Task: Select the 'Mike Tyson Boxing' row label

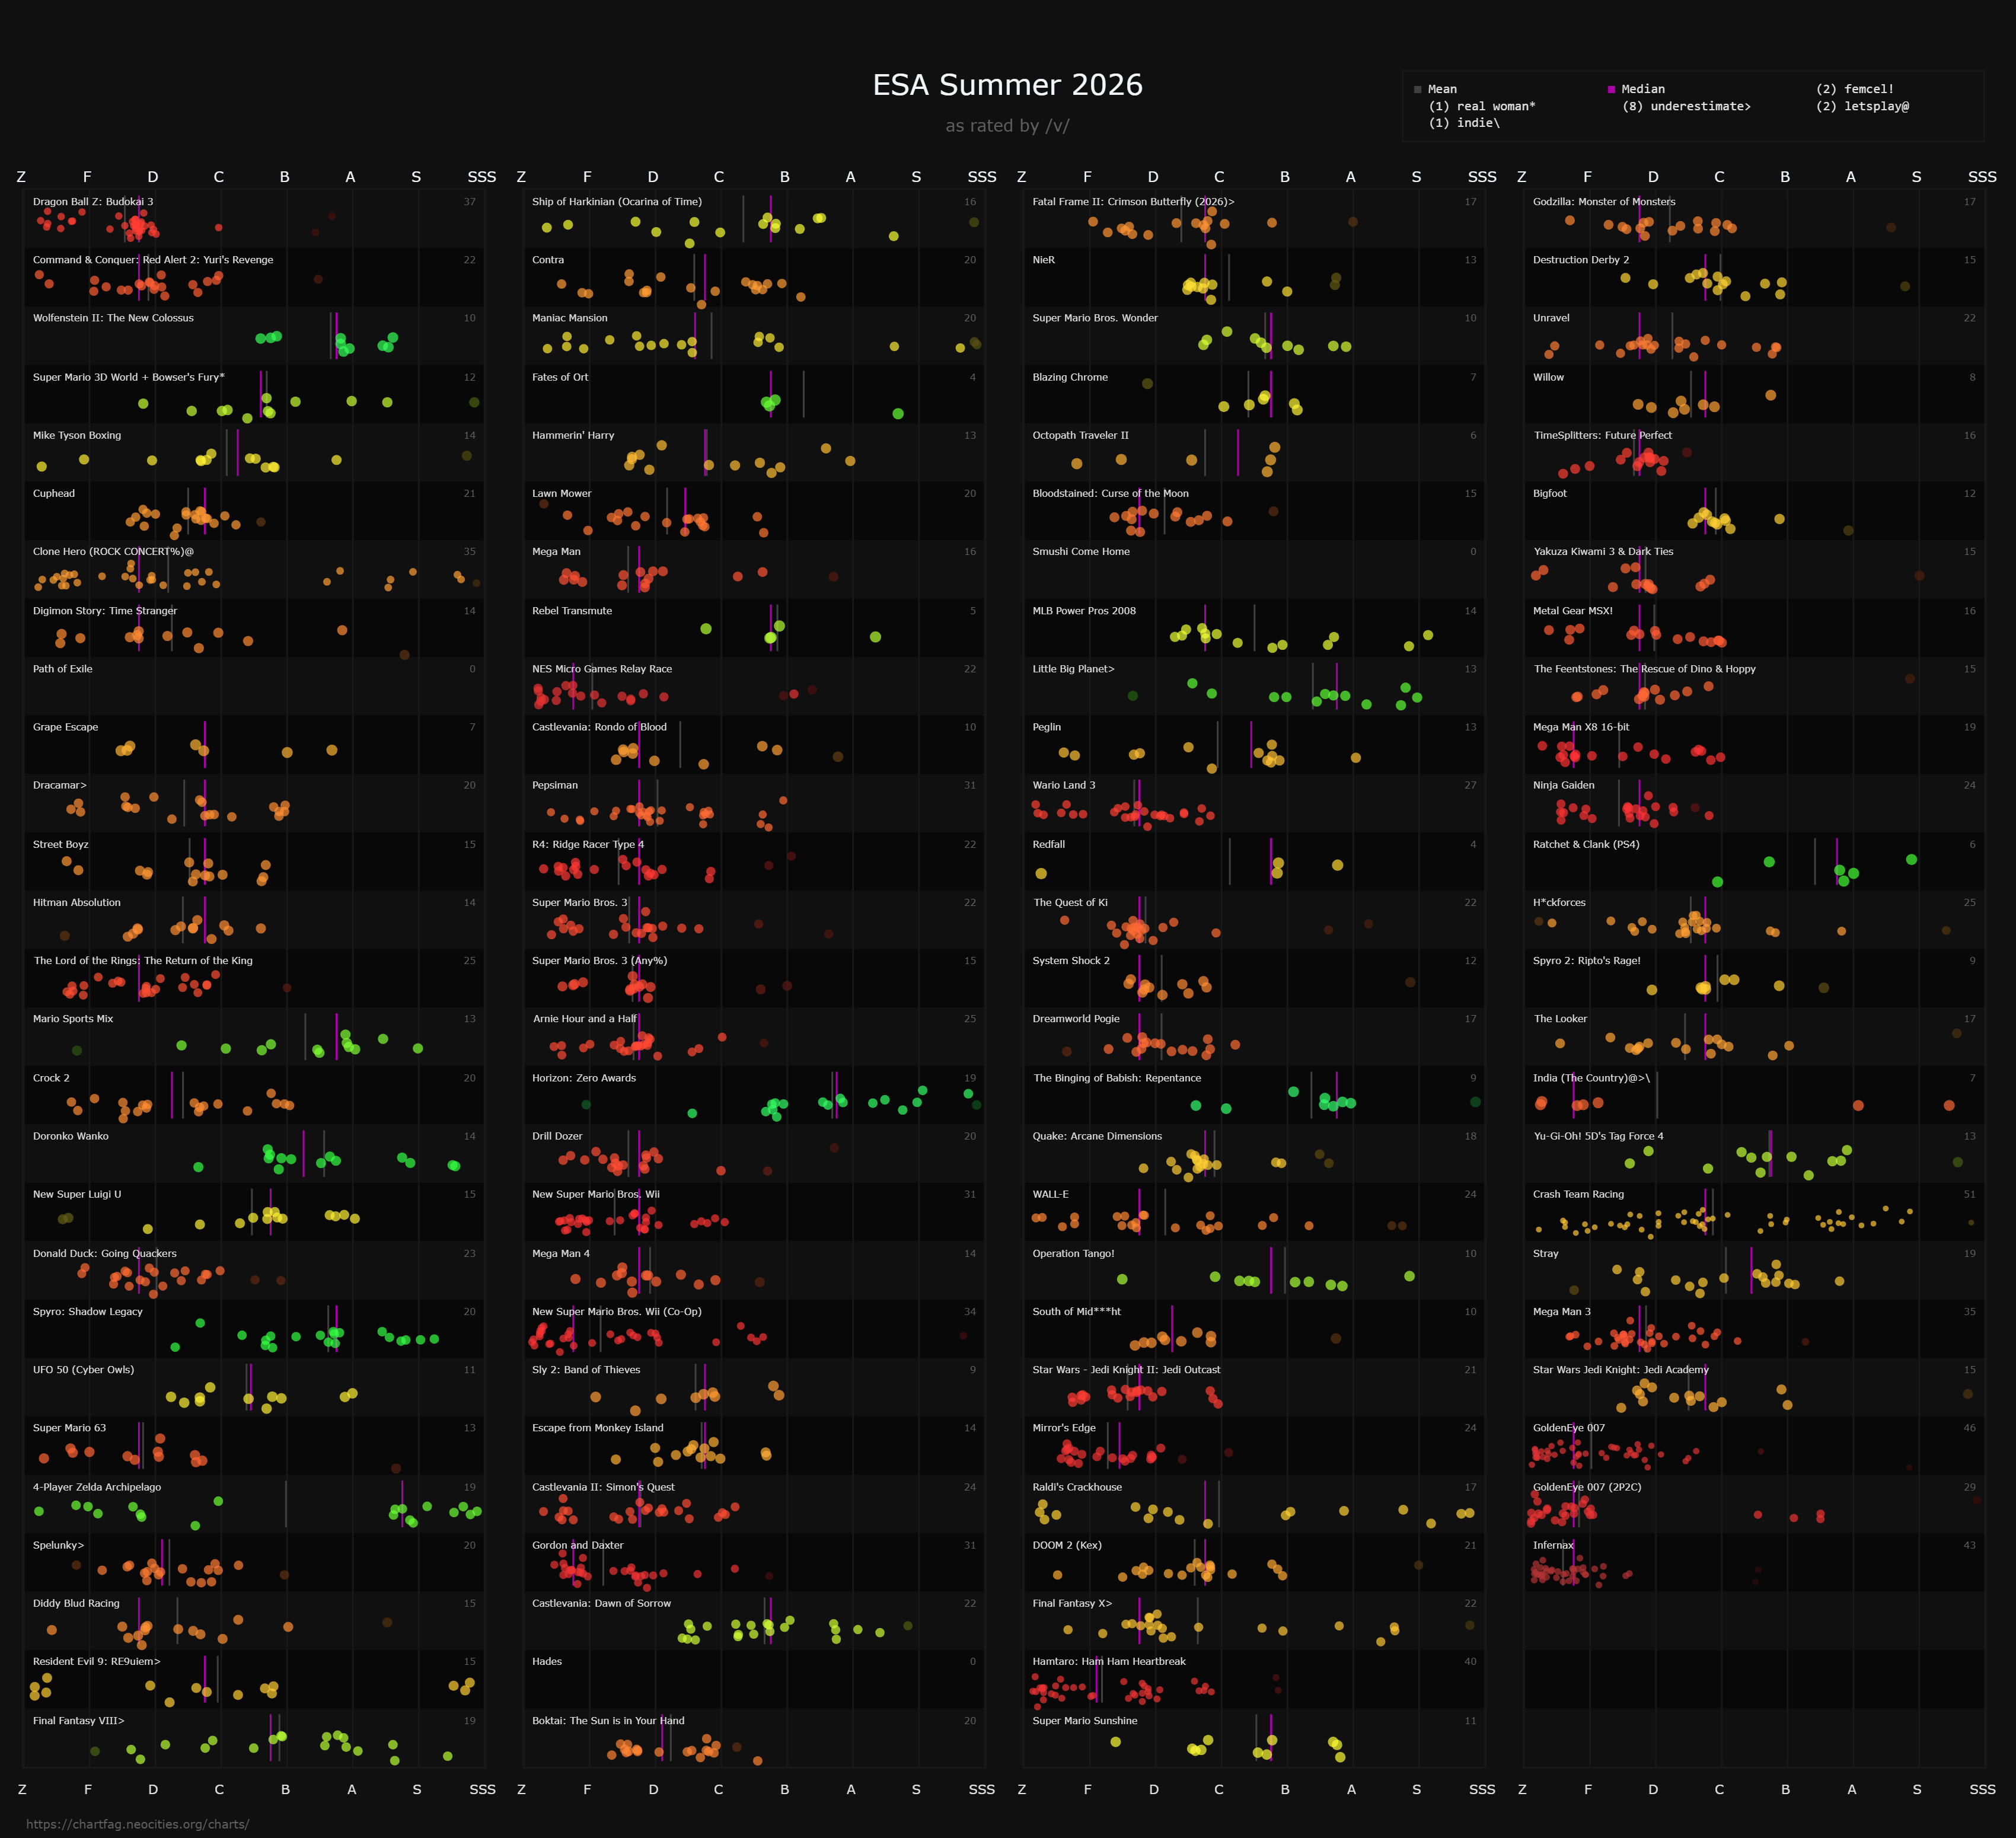Action: [x=77, y=435]
